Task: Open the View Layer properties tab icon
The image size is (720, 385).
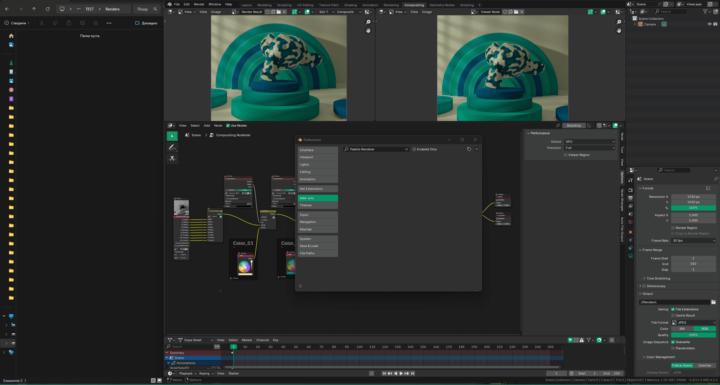Action: [x=630, y=206]
